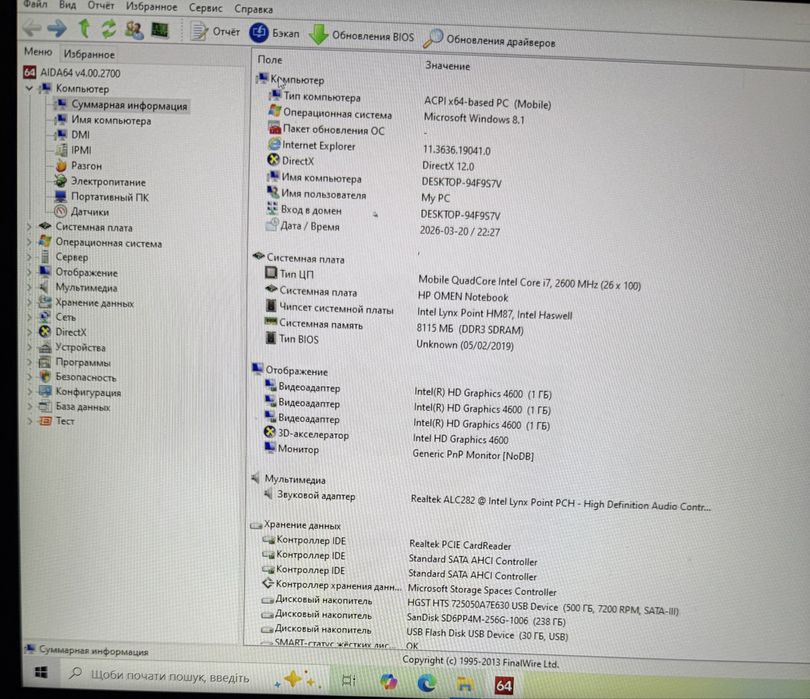Image resolution: width=810 pixels, height=699 pixels.
Task: Click Intel Lynx Point HM87 chipset value
Action: point(494,314)
